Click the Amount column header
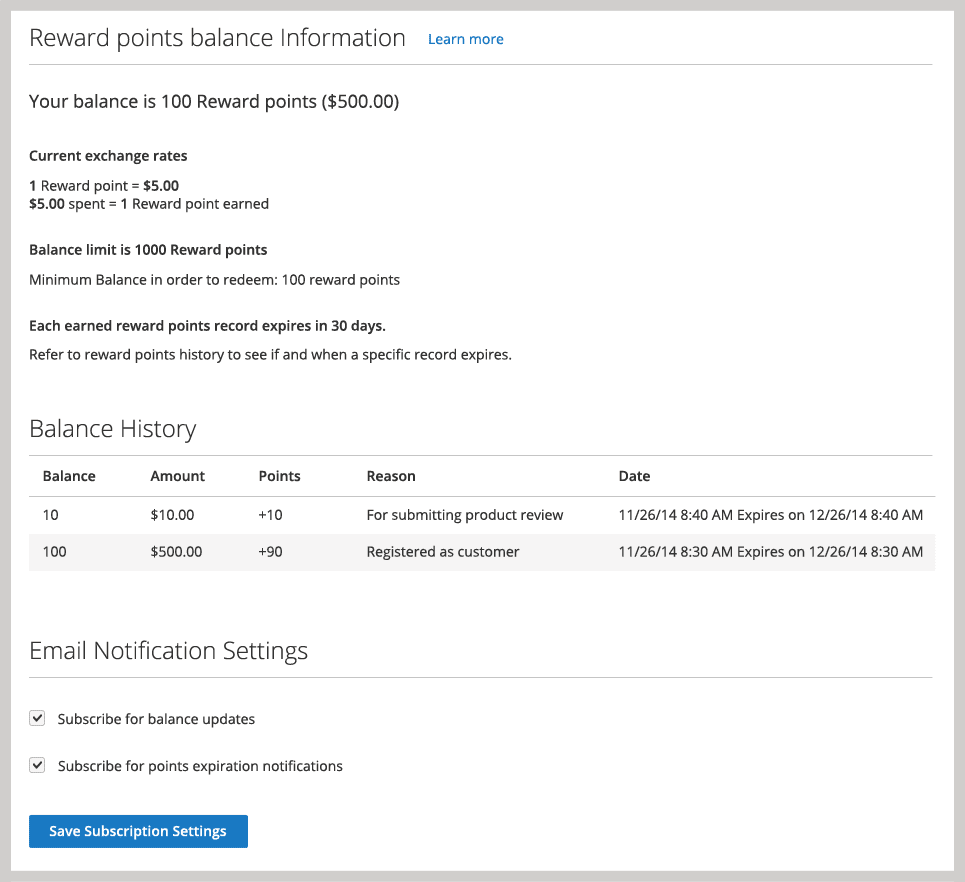 [177, 476]
